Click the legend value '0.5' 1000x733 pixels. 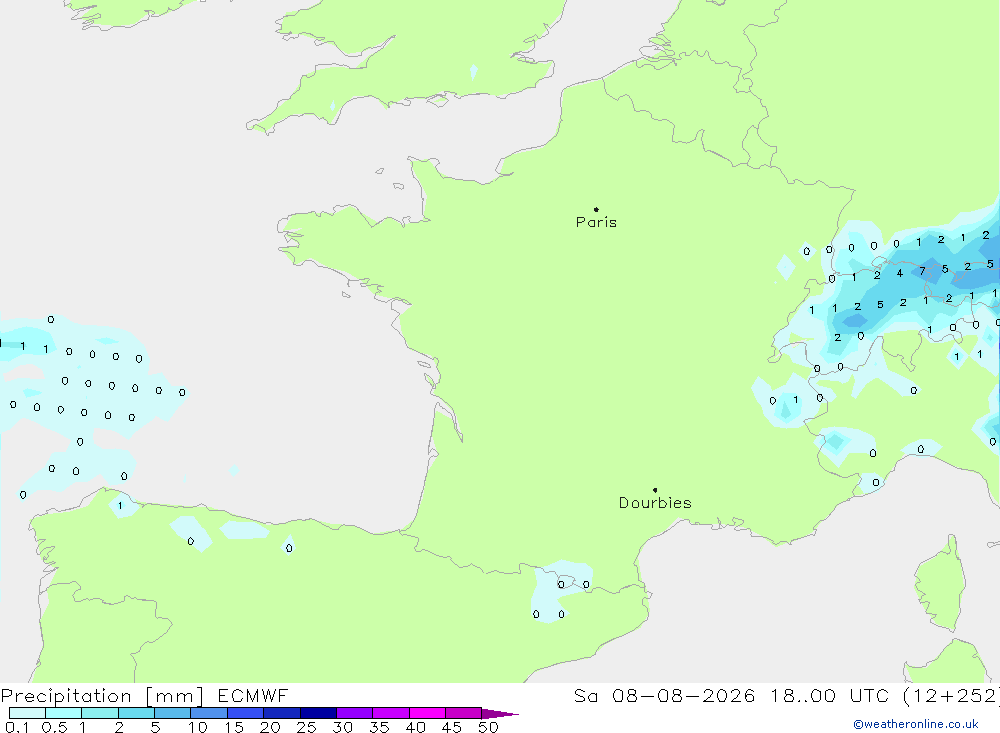pos(54,727)
